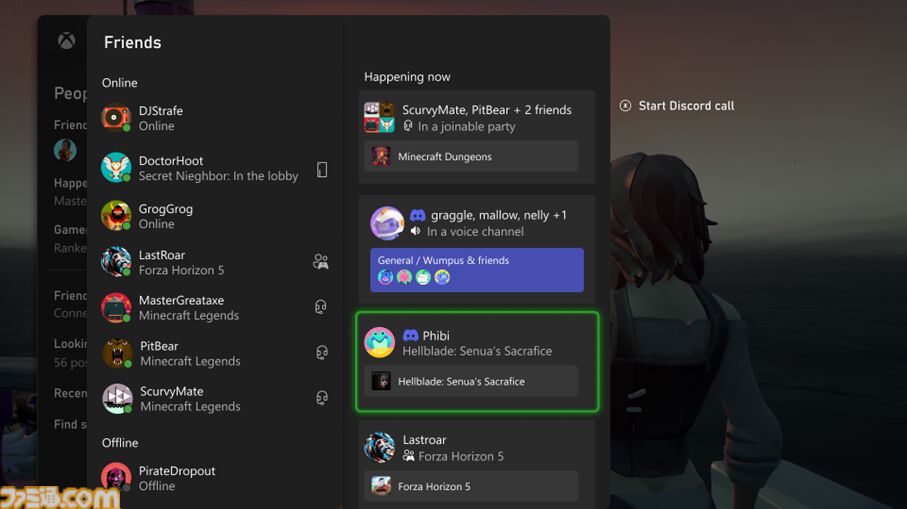Select PirateDropout offline friend name
Screen dimensions: 907x509
(177, 471)
